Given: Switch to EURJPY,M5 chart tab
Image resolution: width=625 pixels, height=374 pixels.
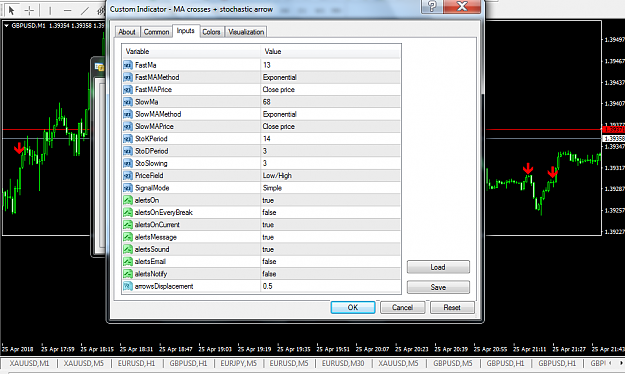Looking at the screenshot, I should click(x=238, y=363).
